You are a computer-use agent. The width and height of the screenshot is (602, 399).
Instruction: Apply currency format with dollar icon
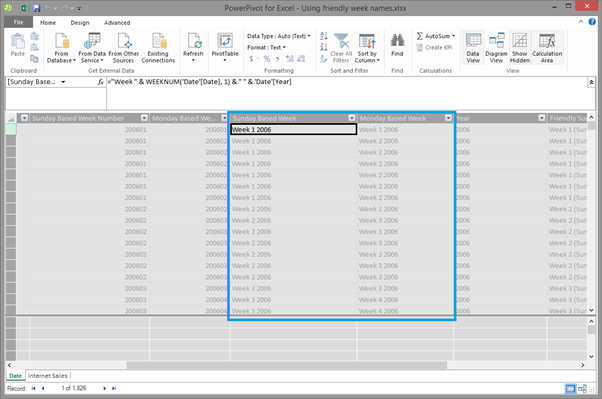pyautogui.click(x=251, y=59)
